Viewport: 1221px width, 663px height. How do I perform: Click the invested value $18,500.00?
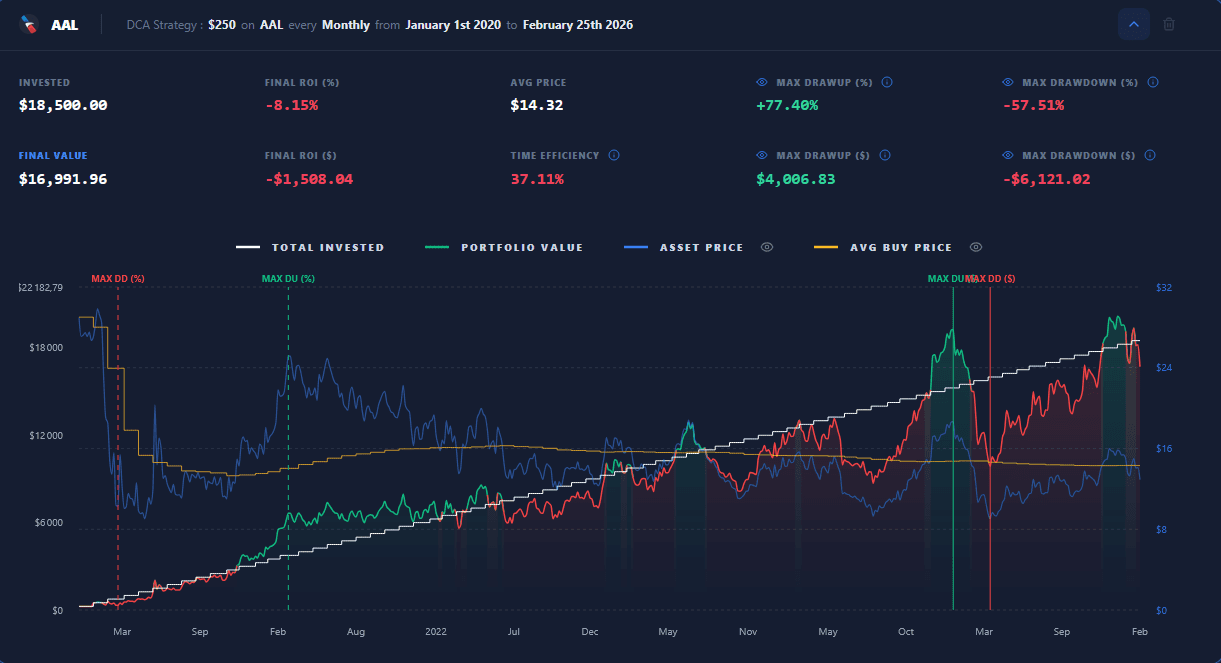63,105
